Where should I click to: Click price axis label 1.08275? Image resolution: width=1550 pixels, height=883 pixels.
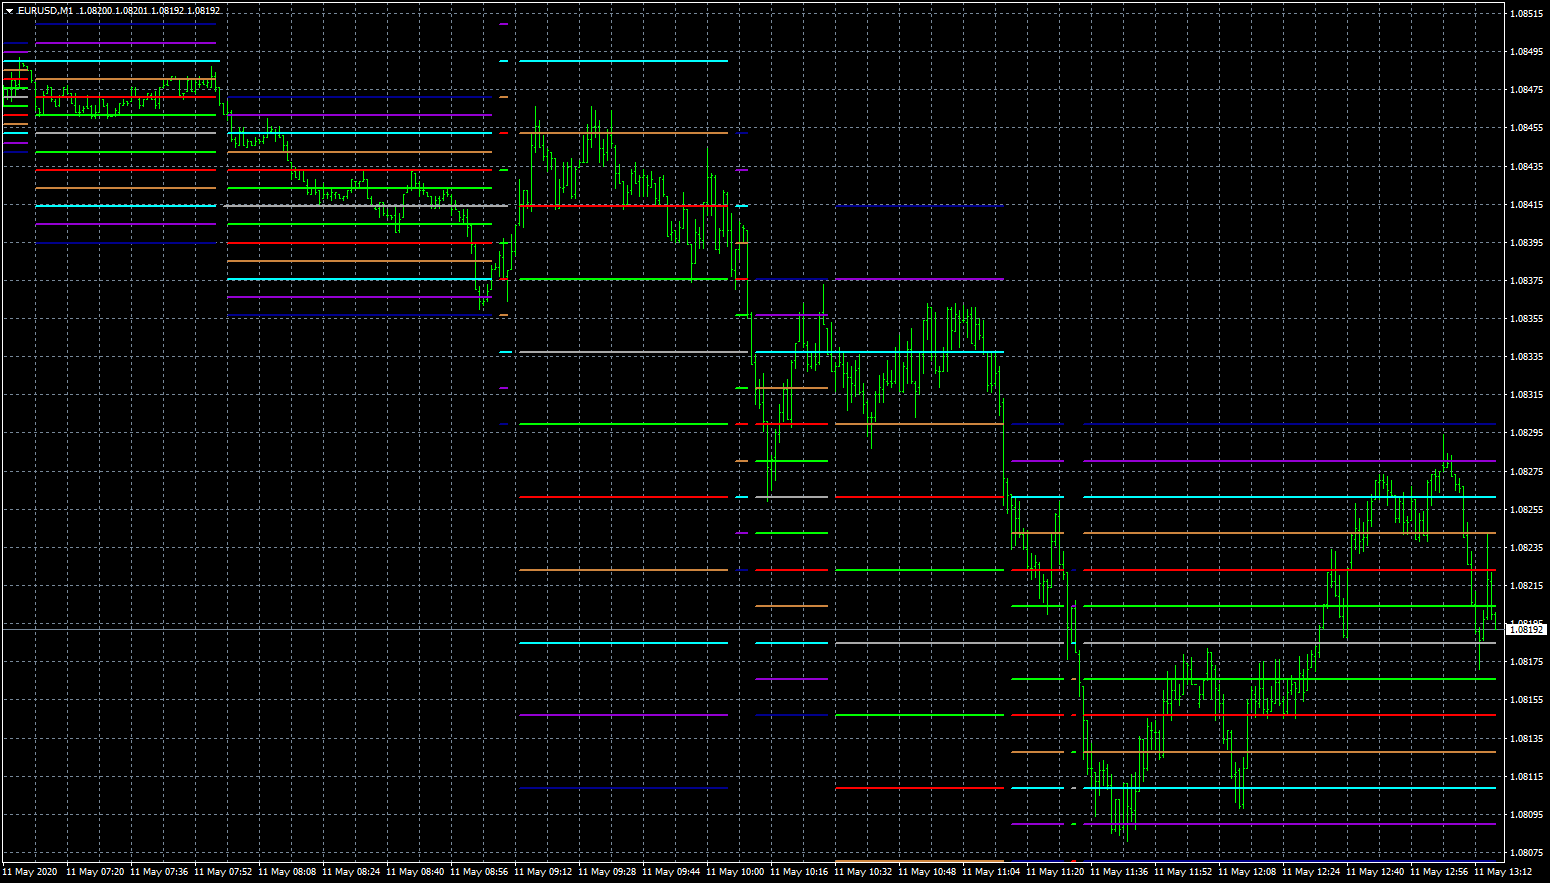(1526, 472)
